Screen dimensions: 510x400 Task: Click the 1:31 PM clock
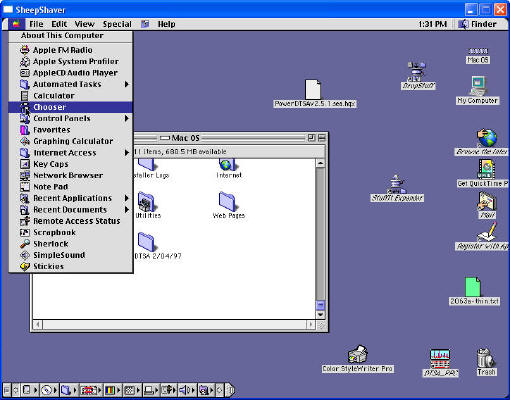(432, 24)
